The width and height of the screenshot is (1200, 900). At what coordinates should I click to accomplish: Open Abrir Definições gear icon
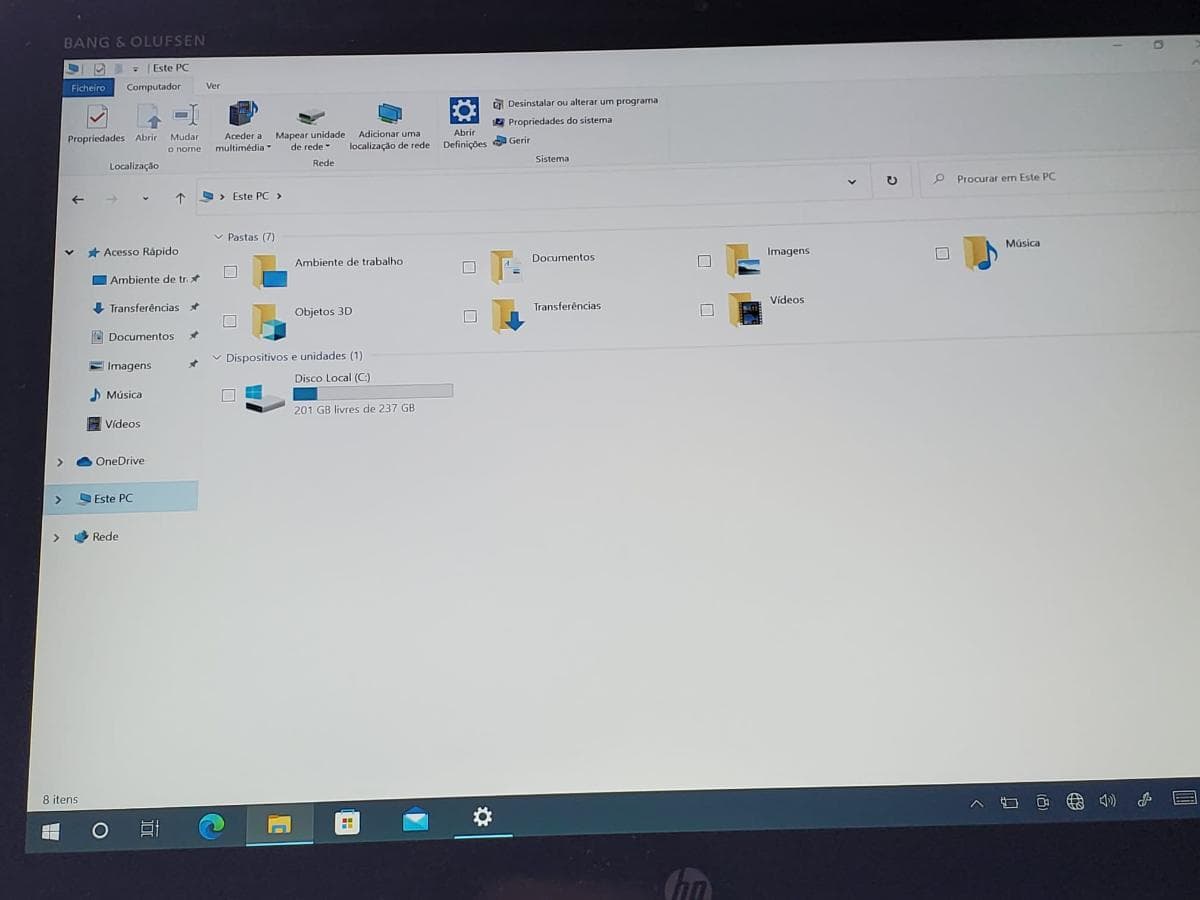tap(464, 110)
